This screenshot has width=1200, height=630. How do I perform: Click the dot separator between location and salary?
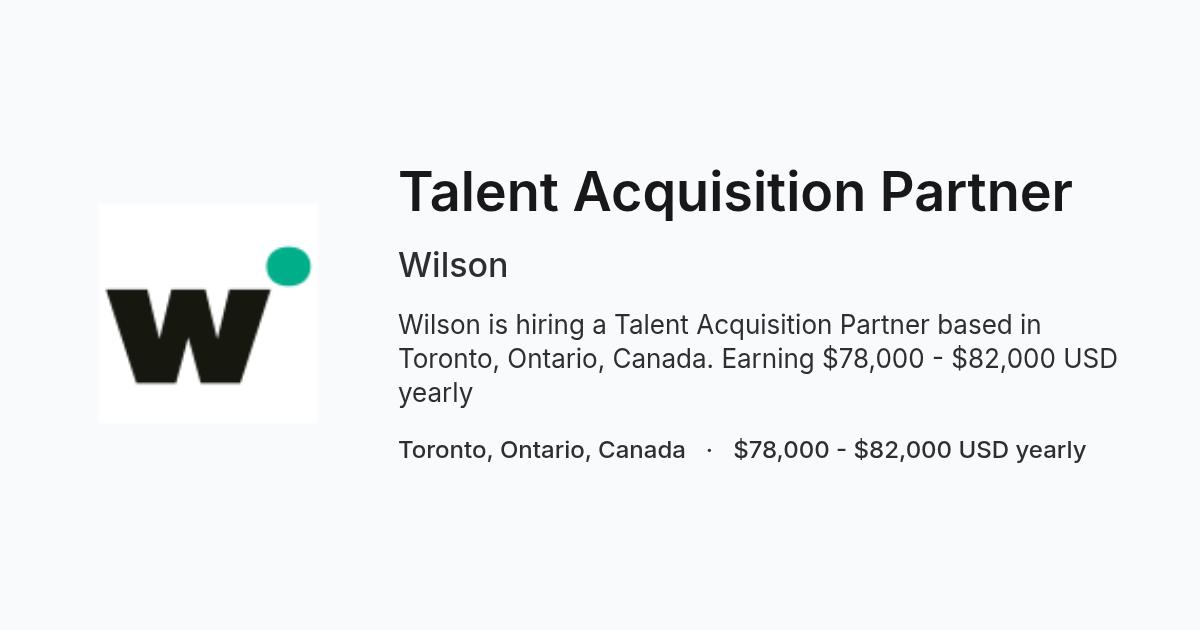coord(709,450)
